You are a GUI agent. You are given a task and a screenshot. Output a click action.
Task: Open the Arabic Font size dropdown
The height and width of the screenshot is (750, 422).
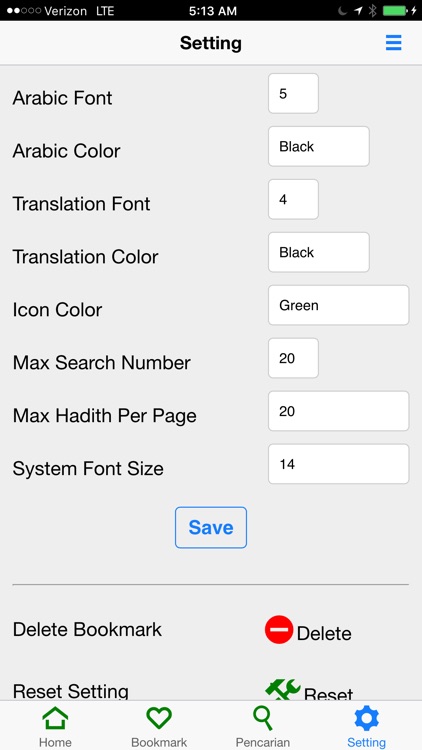point(293,93)
